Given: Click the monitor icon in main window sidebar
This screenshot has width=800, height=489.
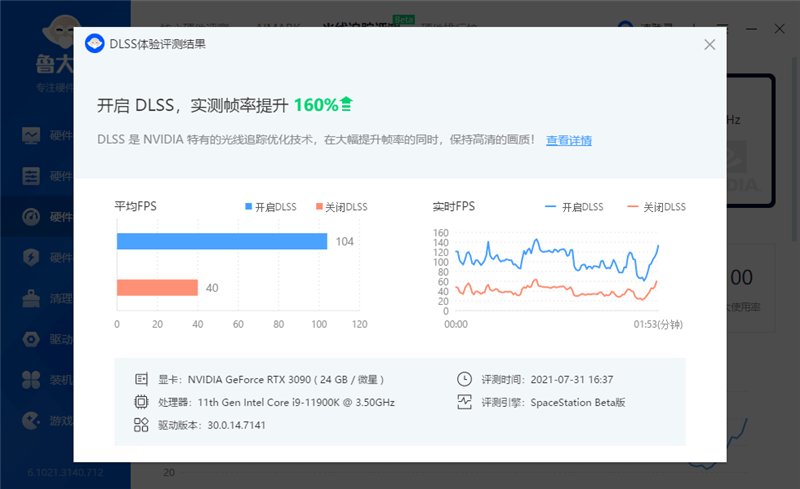Looking at the screenshot, I should click(31, 135).
